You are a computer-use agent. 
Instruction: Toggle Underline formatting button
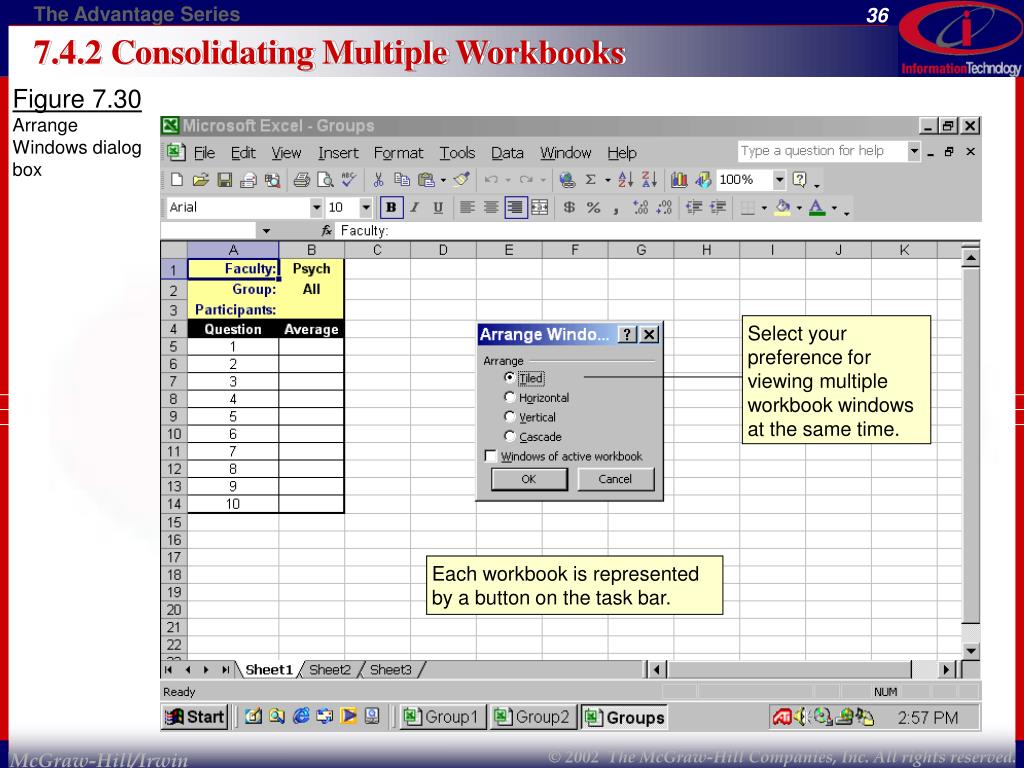point(438,208)
